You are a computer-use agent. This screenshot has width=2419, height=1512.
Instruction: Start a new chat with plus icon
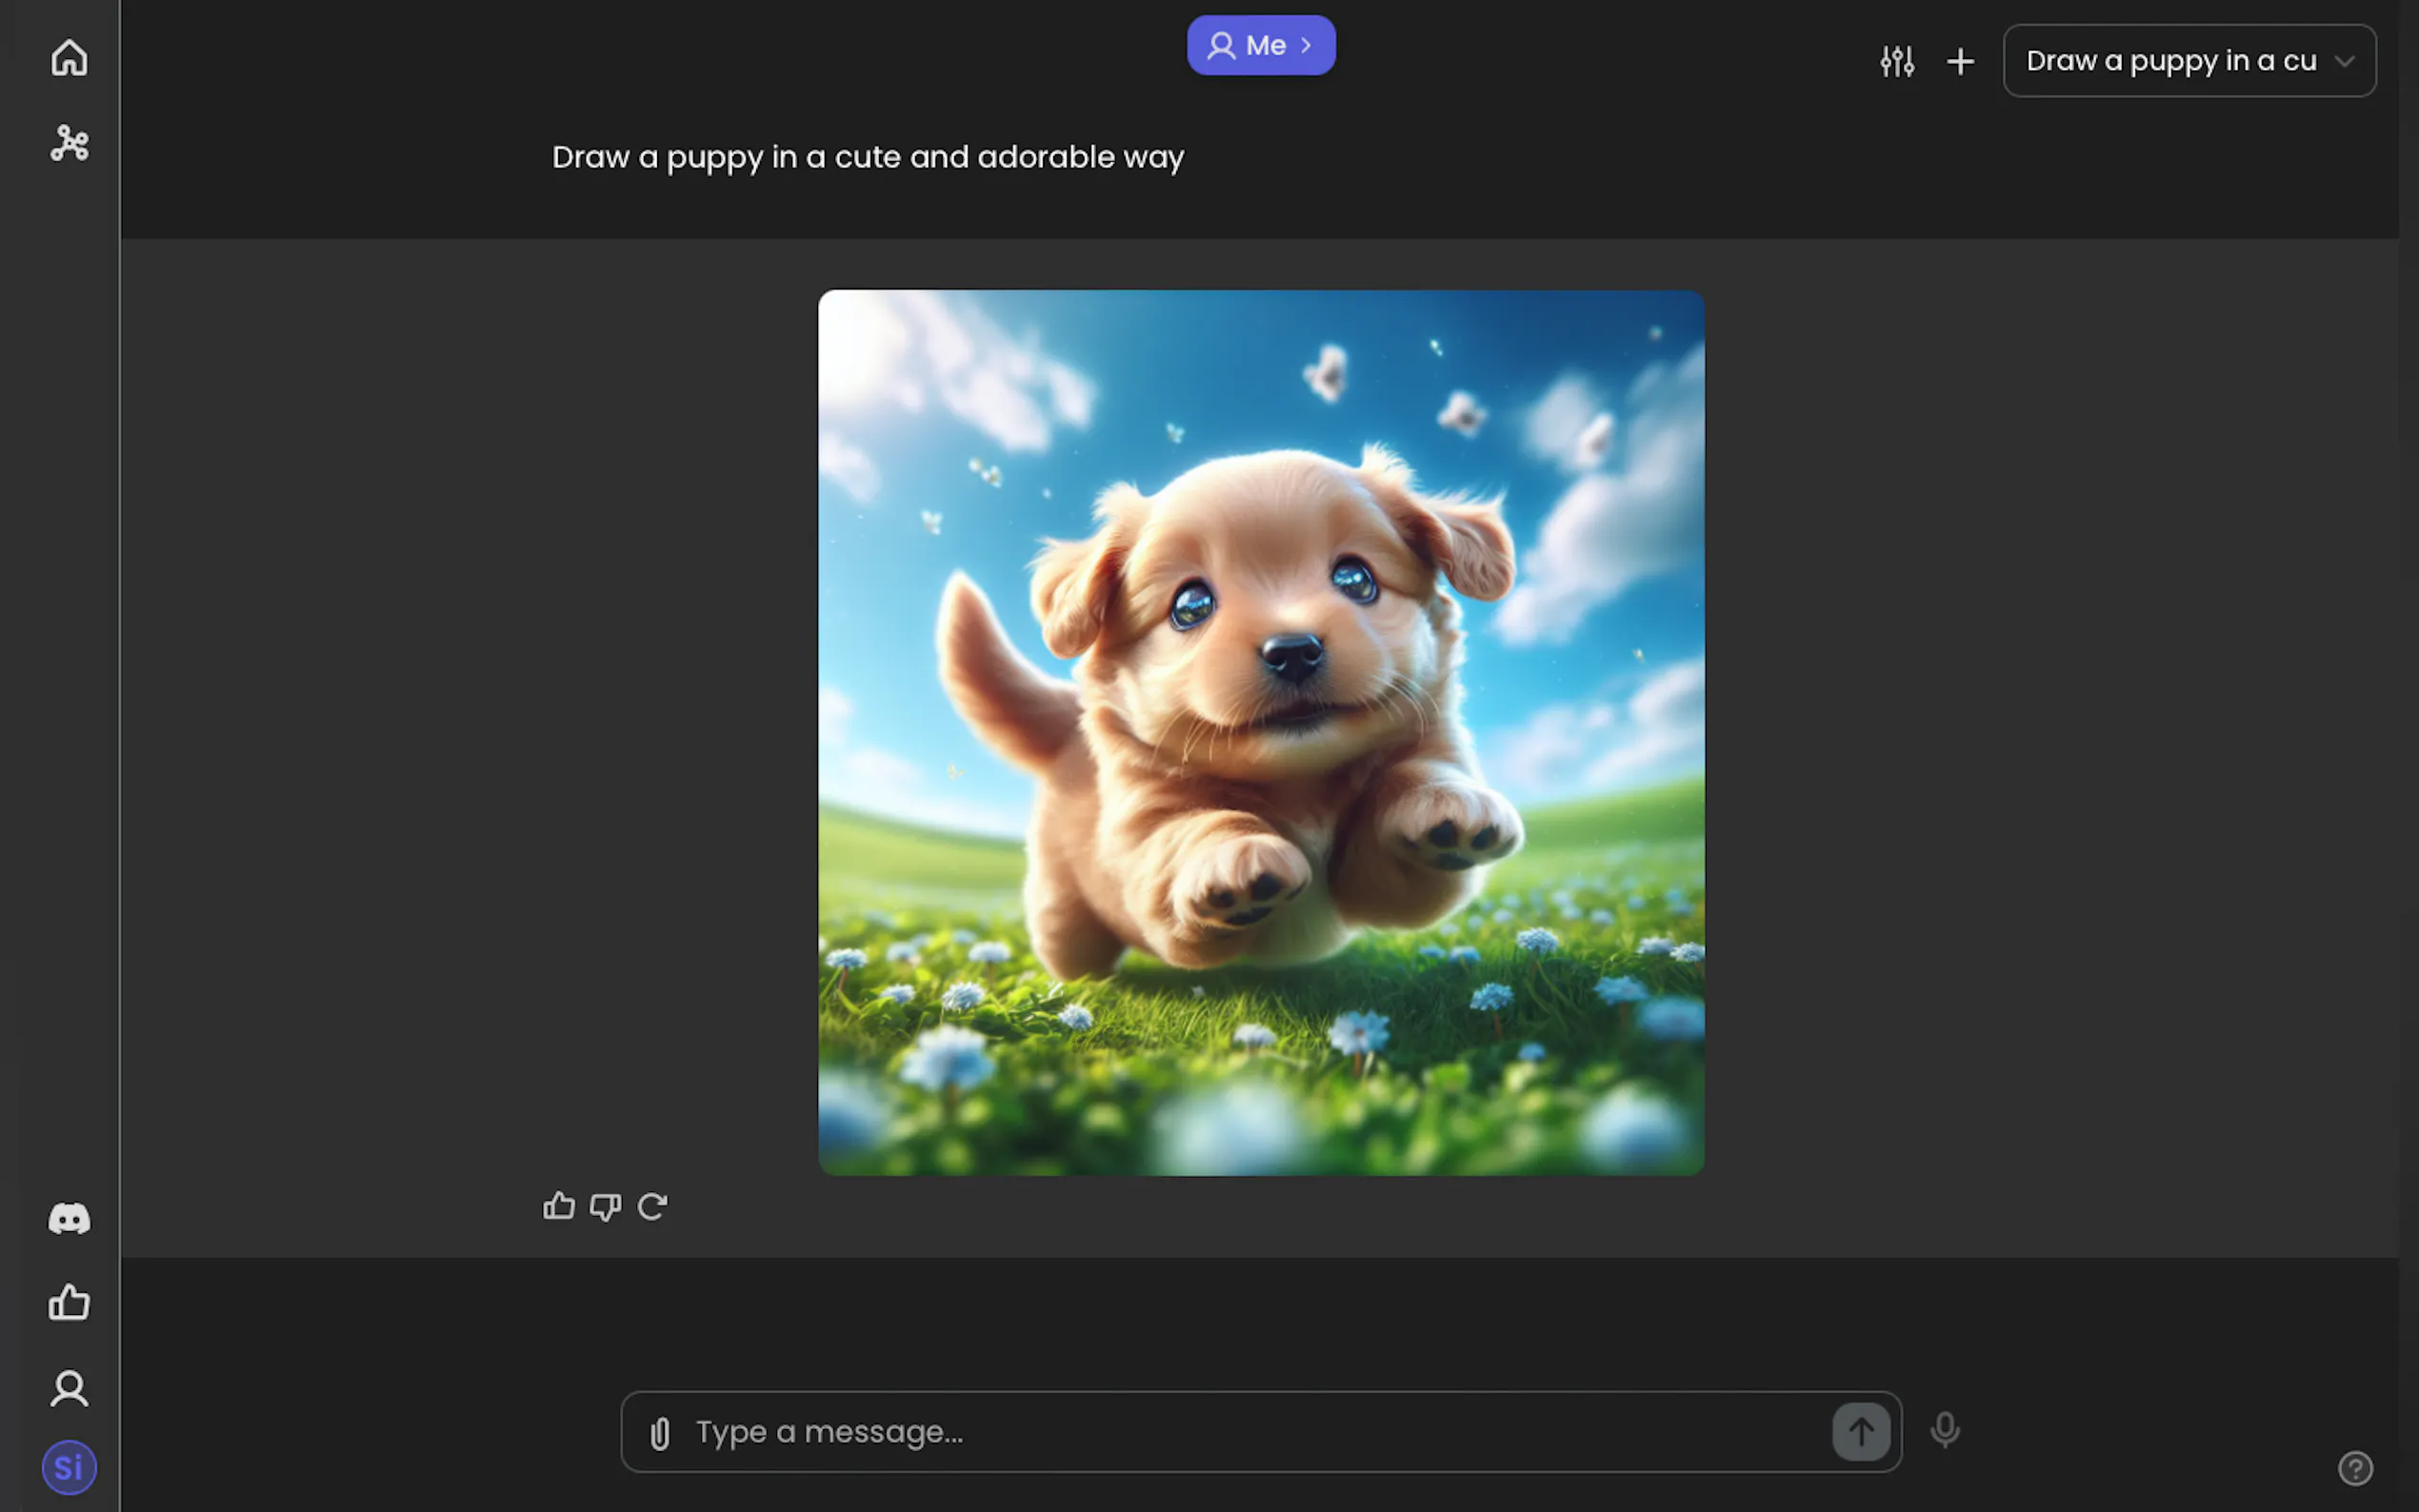(x=1960, y=61)
